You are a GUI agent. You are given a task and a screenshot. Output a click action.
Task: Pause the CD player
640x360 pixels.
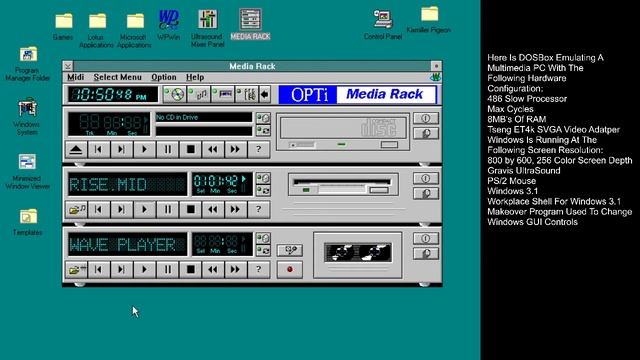pyautogui.click(x=167, y=149)
